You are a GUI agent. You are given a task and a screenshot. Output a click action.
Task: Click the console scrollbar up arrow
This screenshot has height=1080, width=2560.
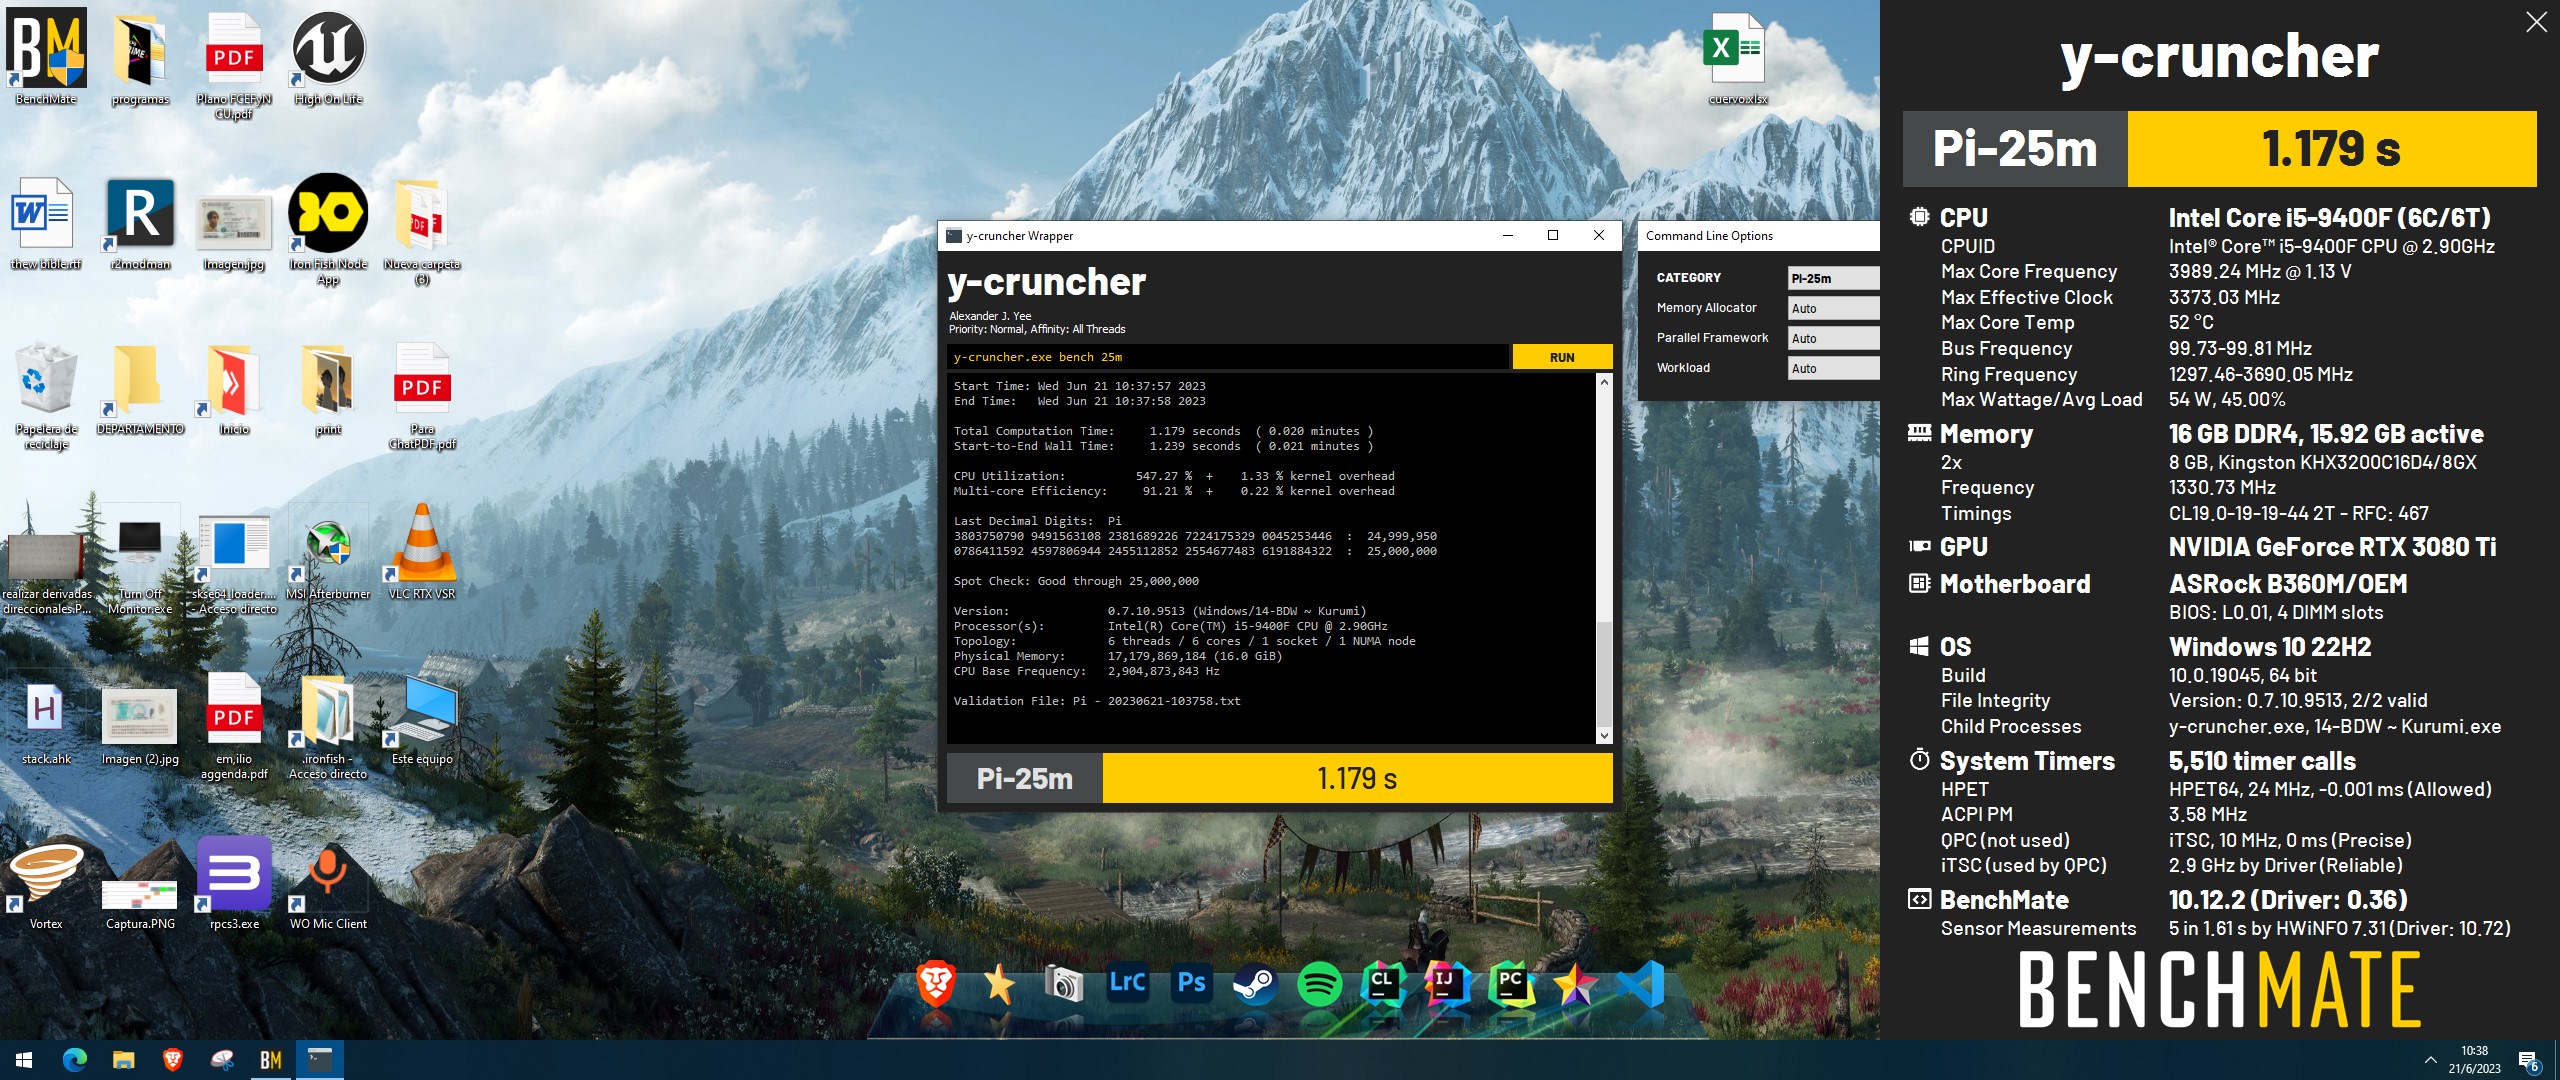1604,382
